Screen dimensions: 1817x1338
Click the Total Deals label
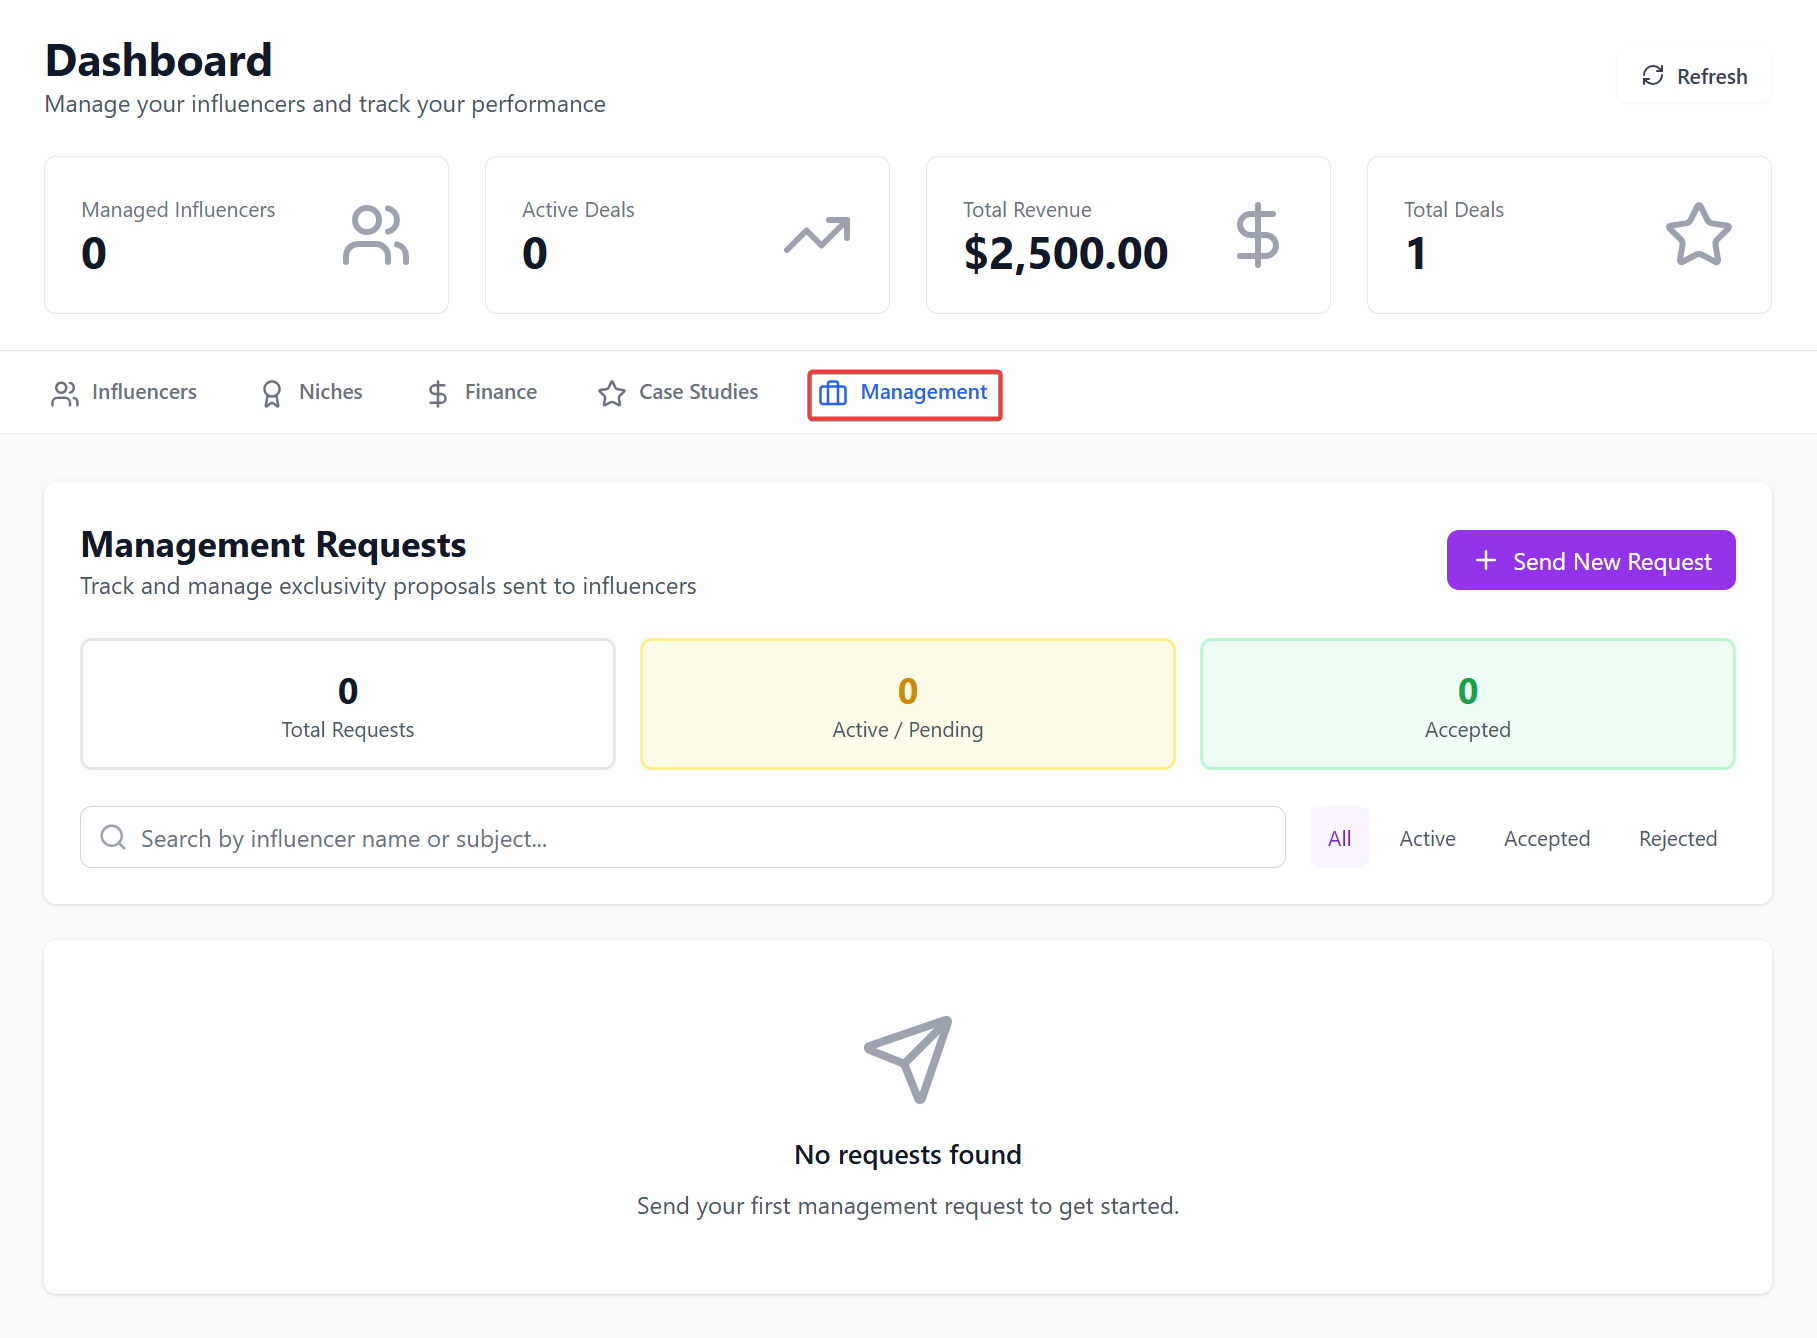pyautogui.click(x=1454, y=210)
